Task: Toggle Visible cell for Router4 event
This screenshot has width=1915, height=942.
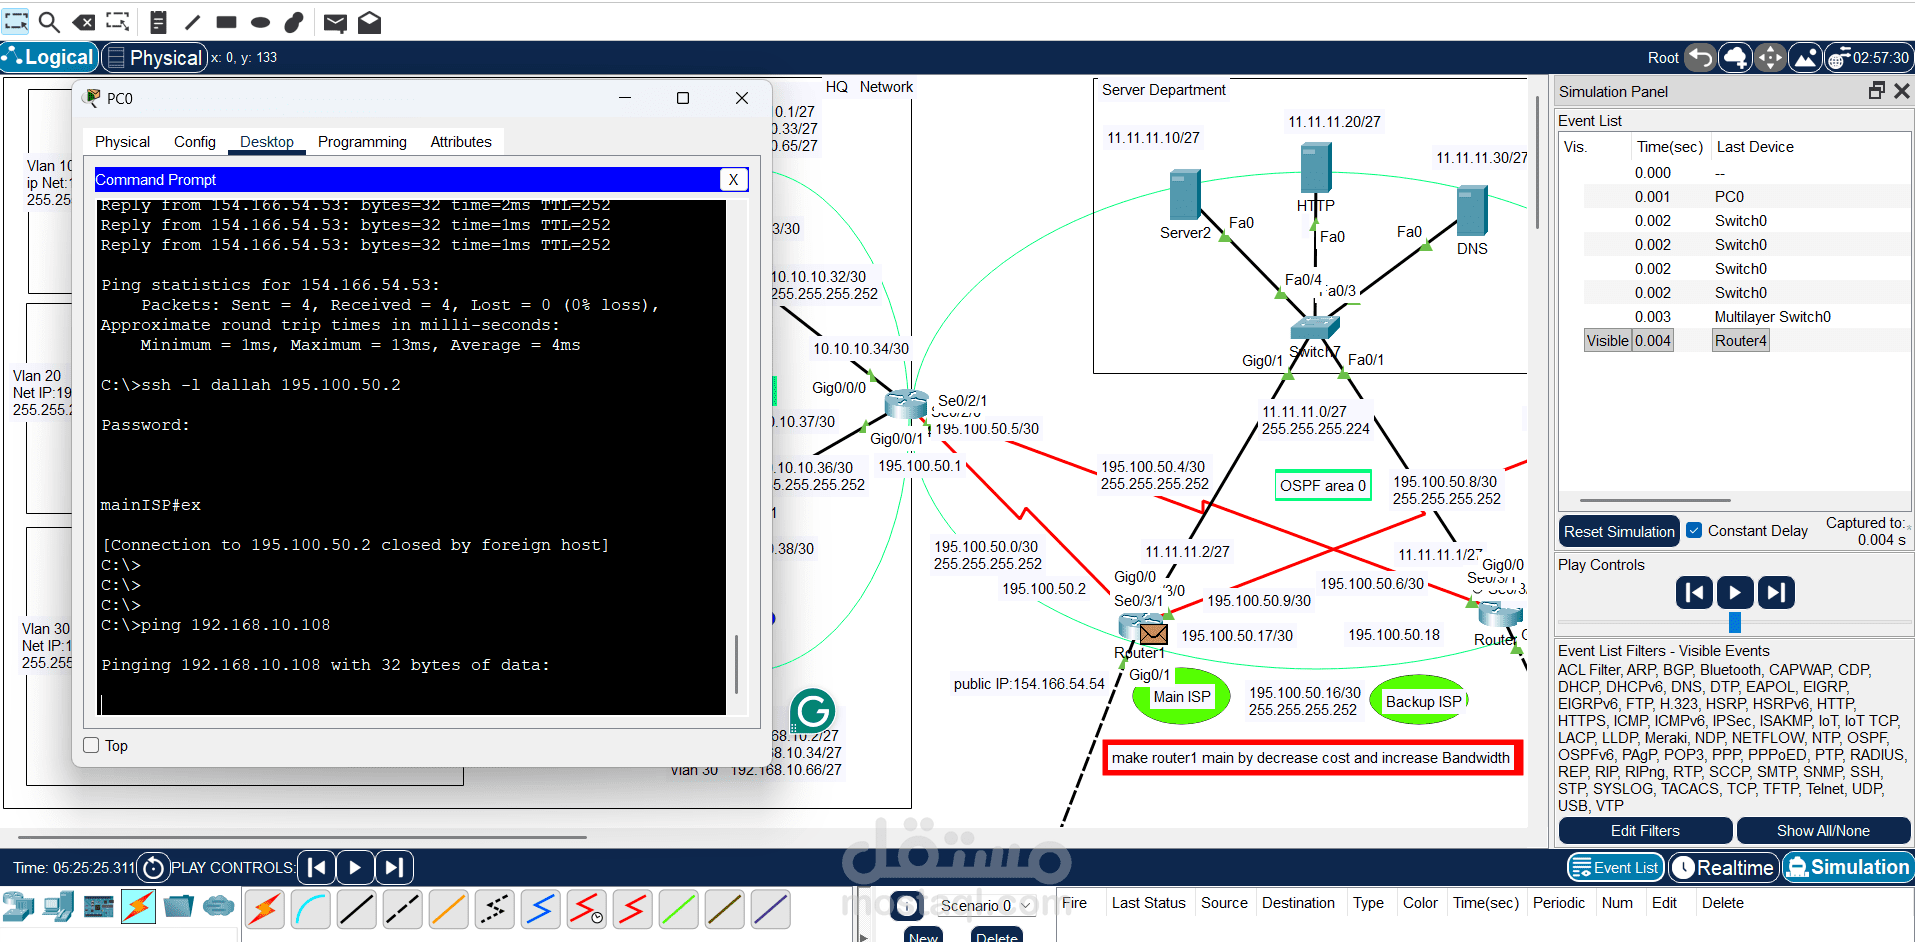Action: coord(1607,341)
